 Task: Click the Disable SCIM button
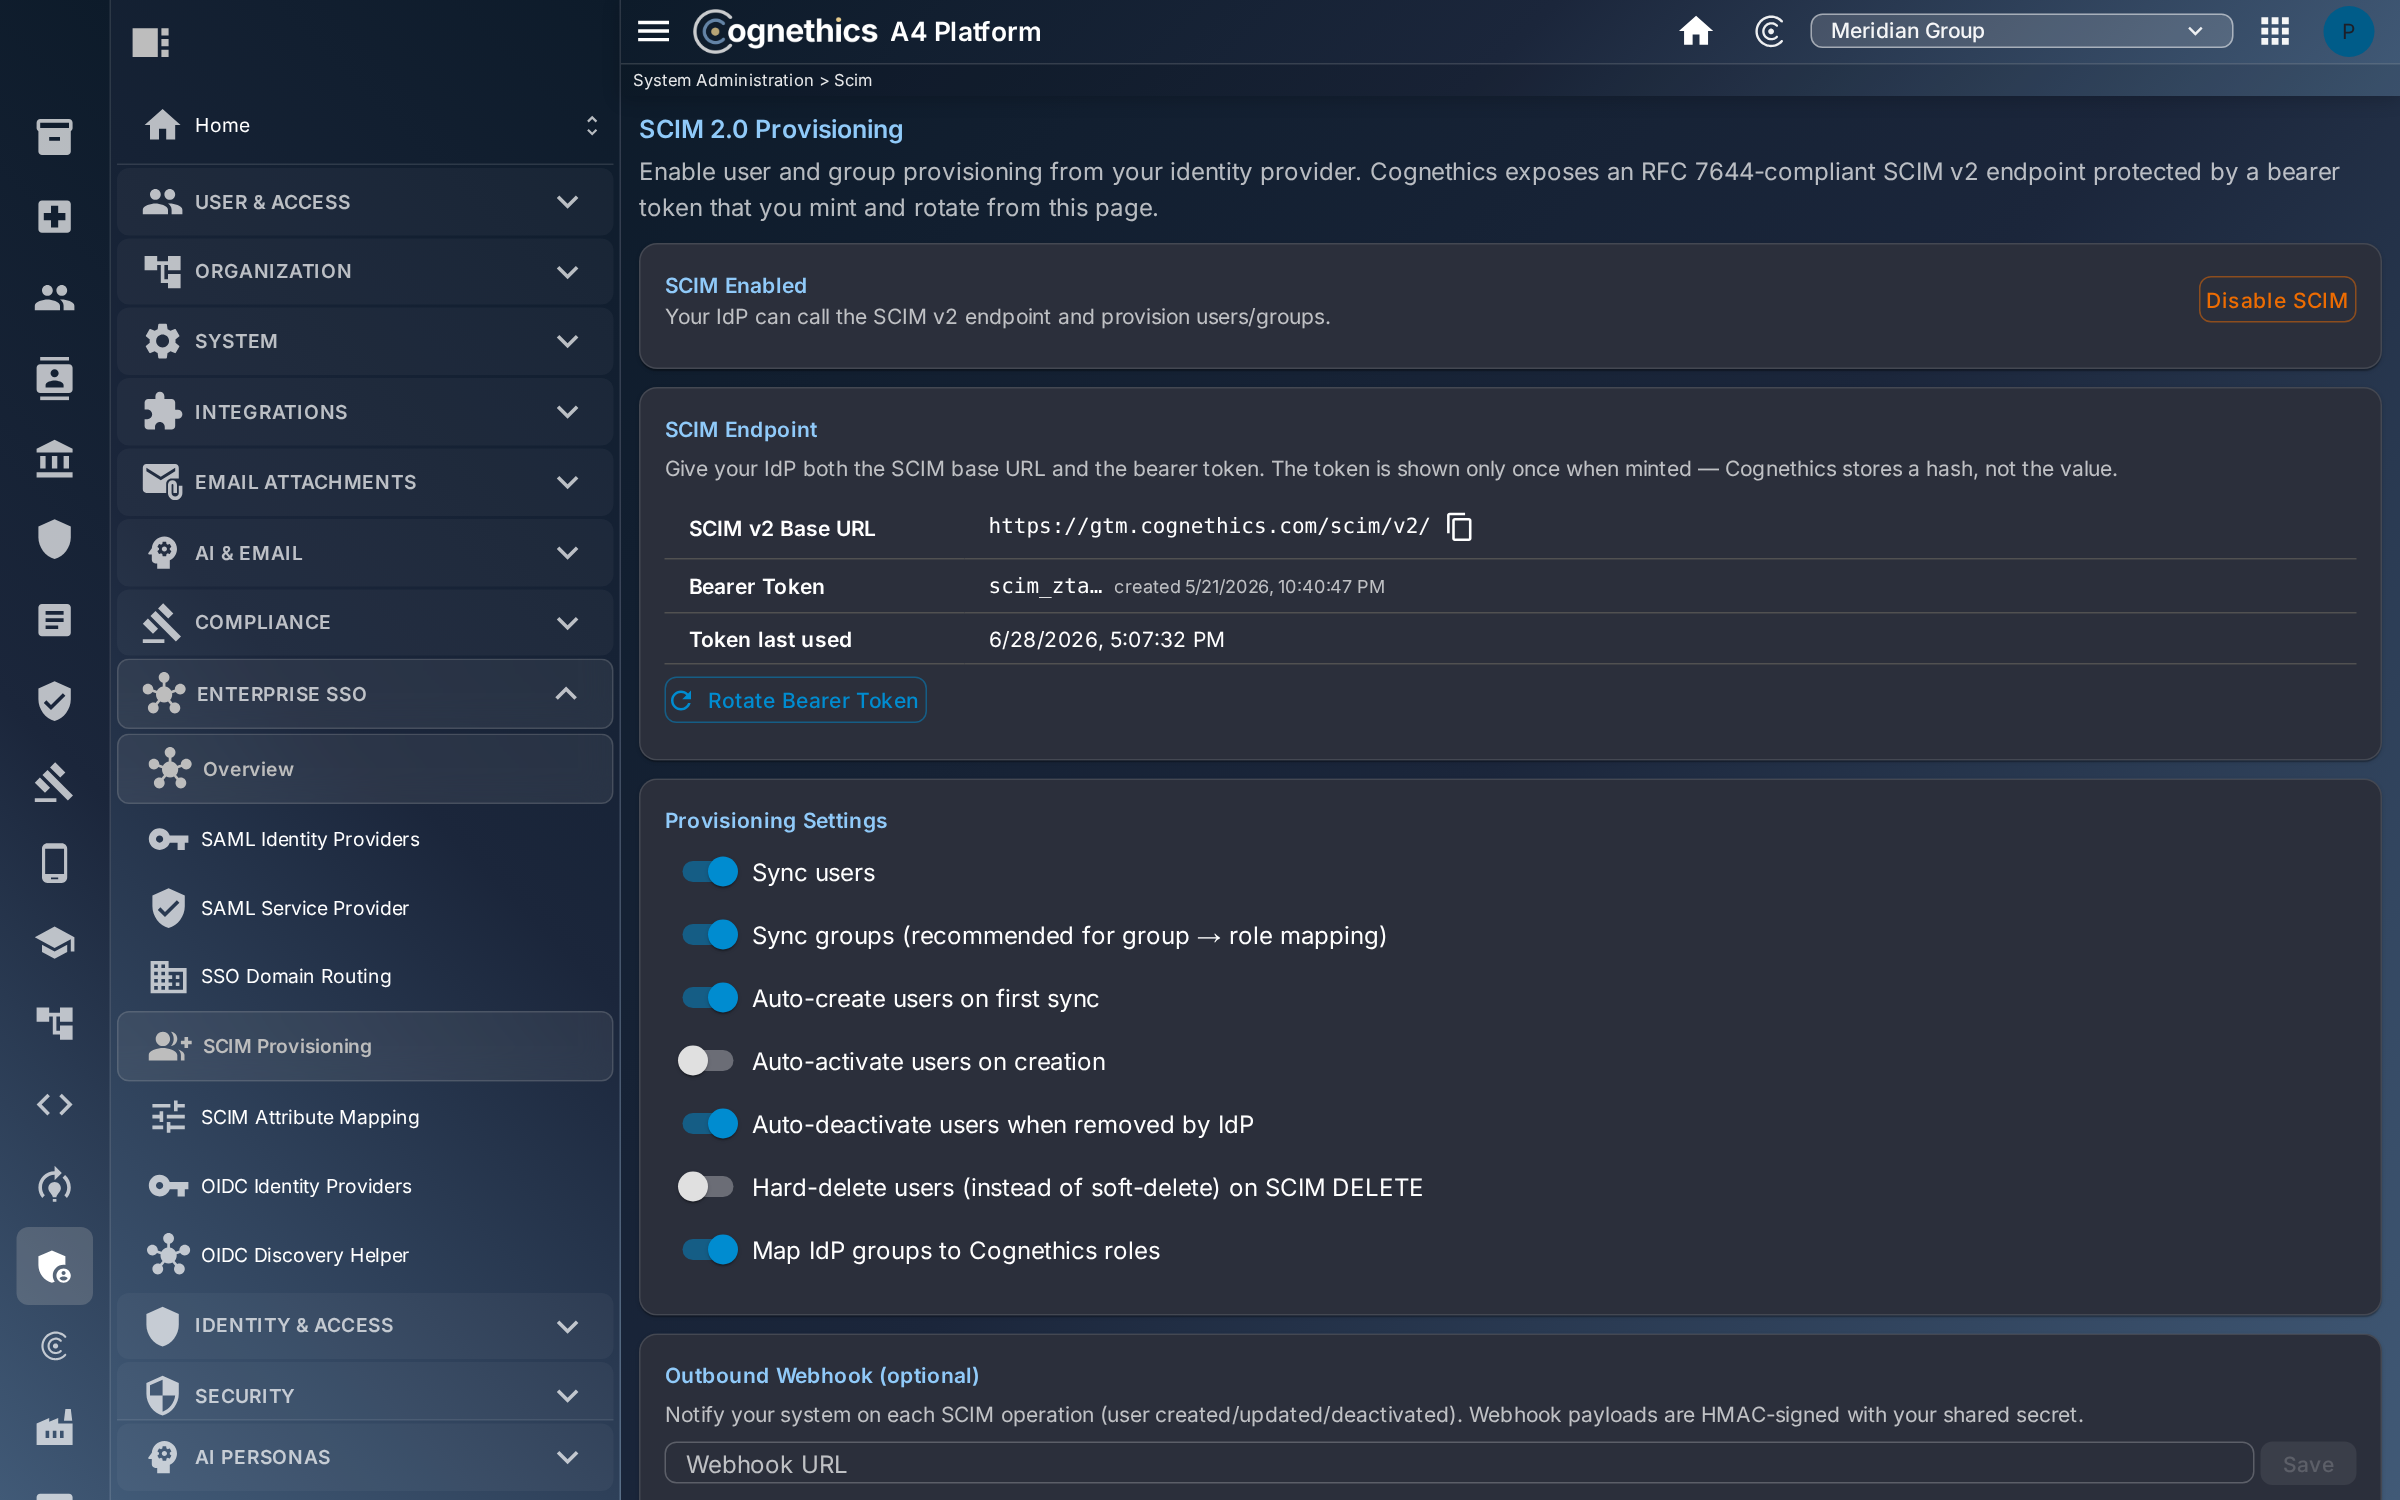[x=2277, y=300]
